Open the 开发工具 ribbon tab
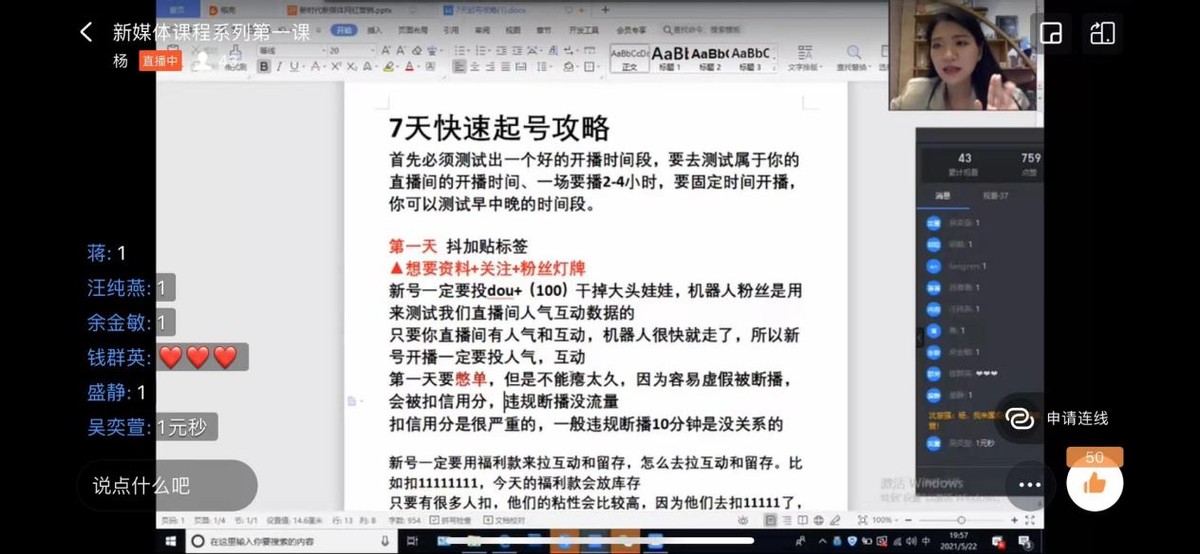Viewport: 1200px width, 554px height. coord(584,30)
